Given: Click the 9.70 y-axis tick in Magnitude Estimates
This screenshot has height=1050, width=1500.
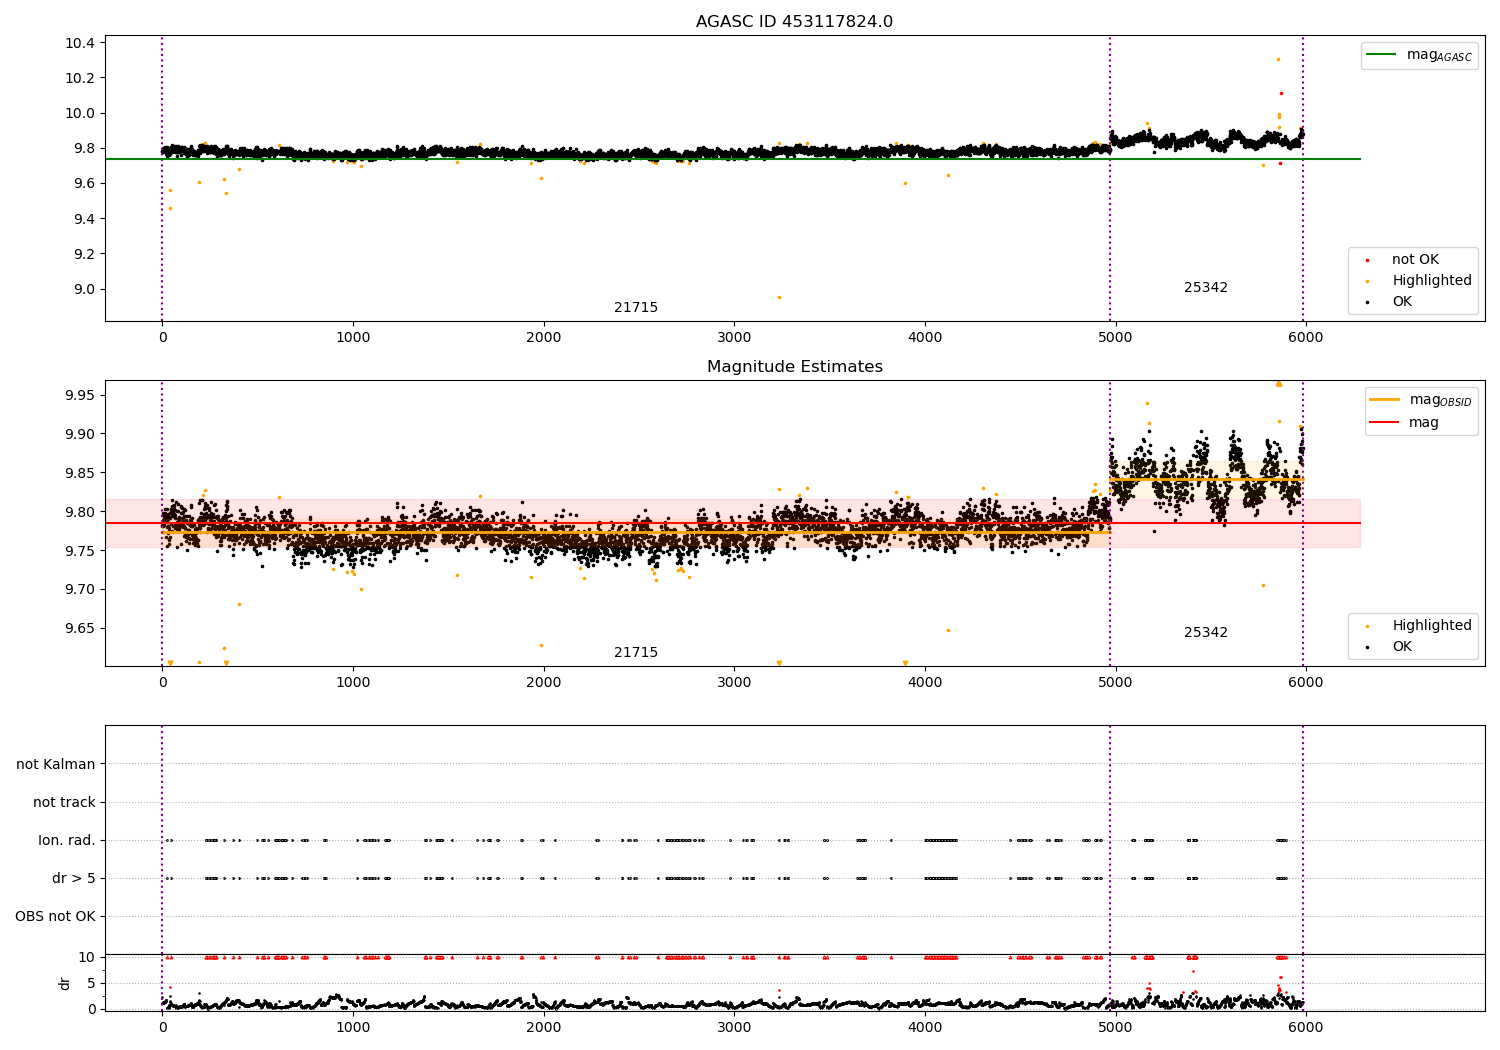Looking at the screenshot, I should (79, 590).
